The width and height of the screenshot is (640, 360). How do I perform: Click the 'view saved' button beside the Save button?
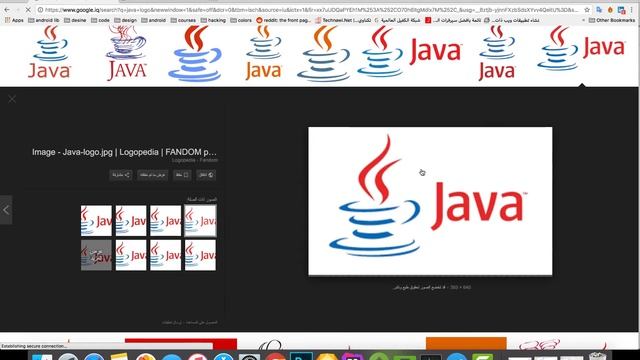(153, 175)
